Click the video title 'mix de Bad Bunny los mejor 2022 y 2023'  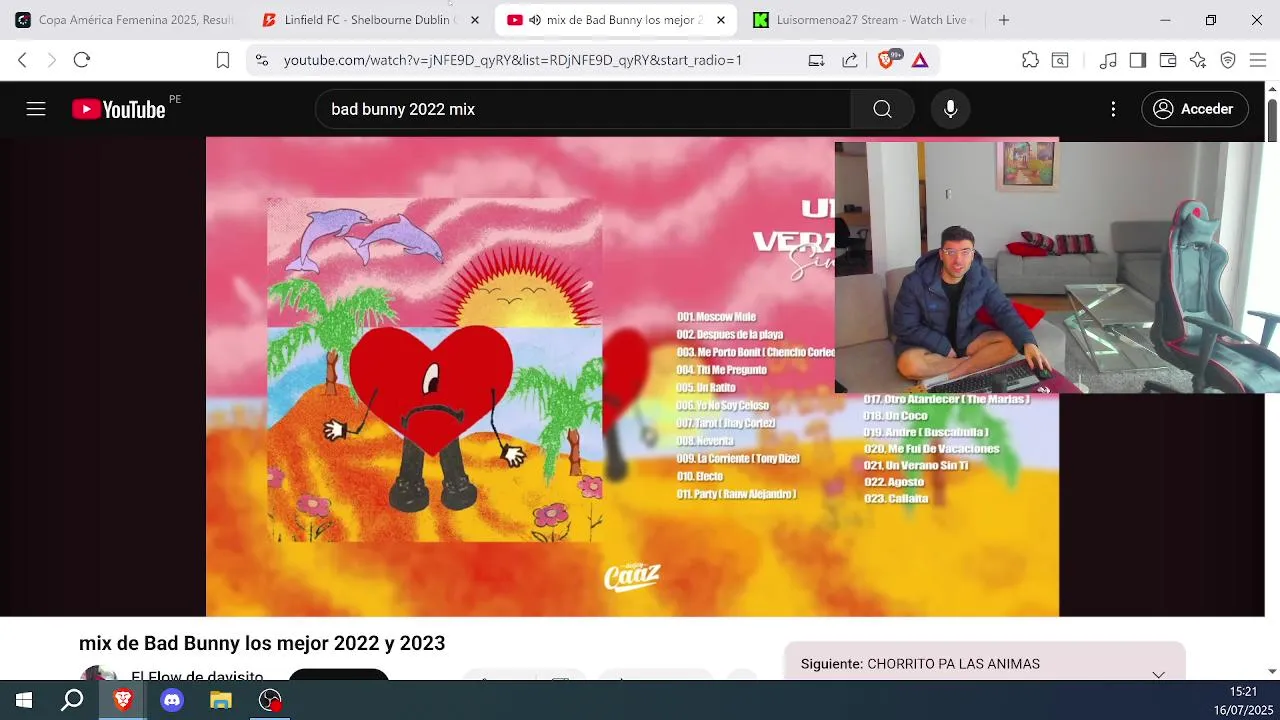tap(262, 643)
